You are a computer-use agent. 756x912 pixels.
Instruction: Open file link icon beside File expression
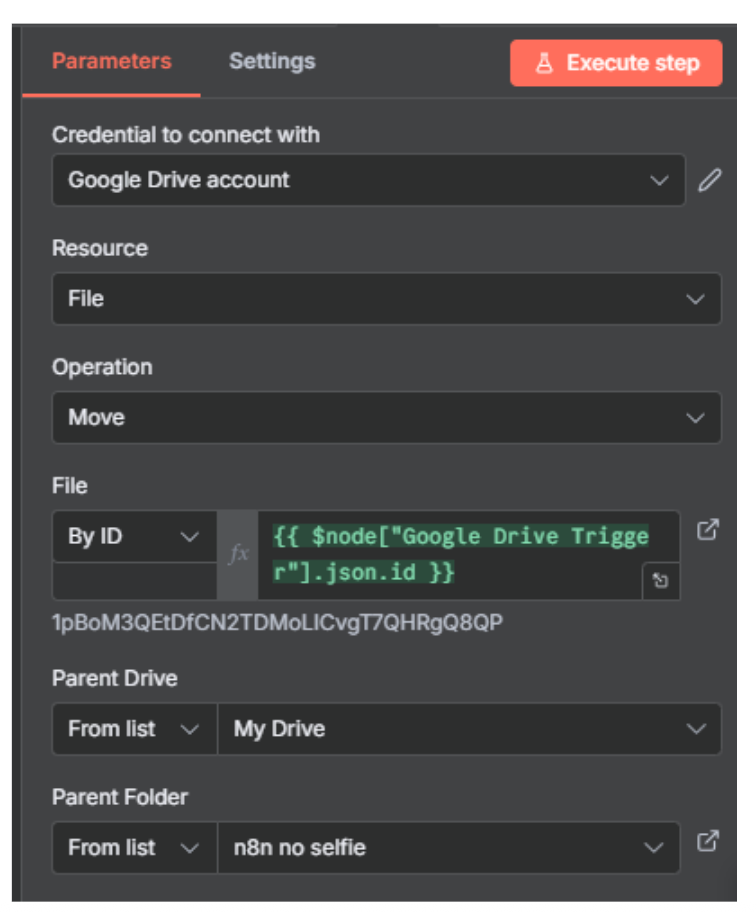click(x=708, y=529)
